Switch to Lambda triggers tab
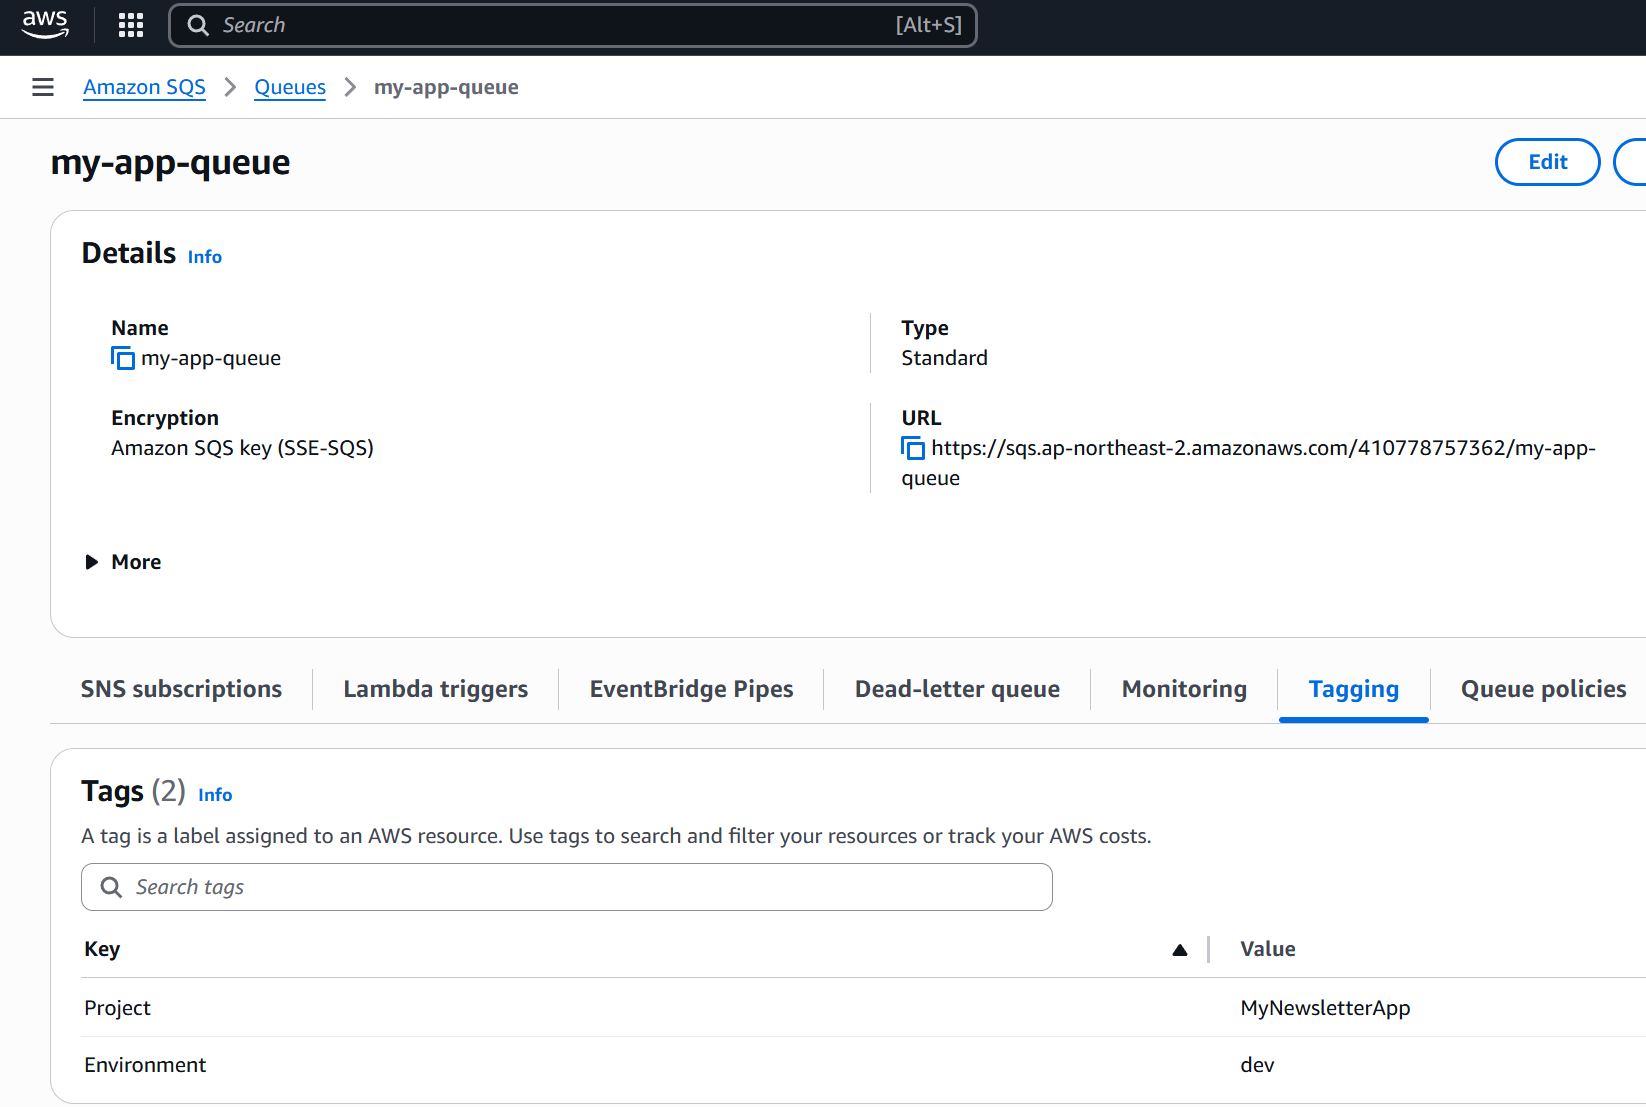The width and height of the screenshot is (1646, 1107). (435, 689)
